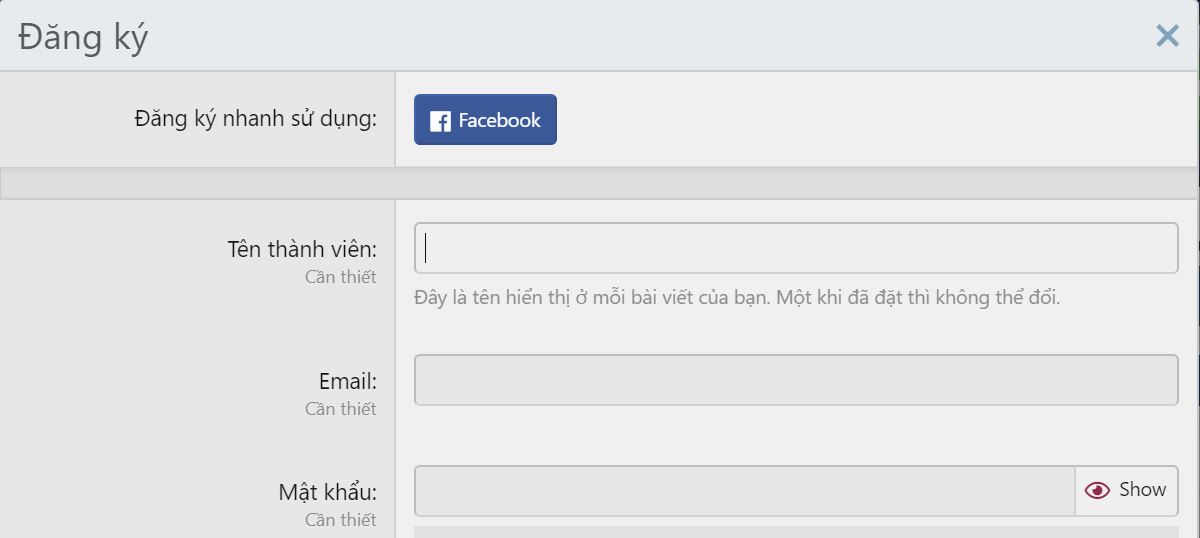Click "Cần thiết" under the Email label
This screenshot has width=1200, height=538.
[340, 408]
